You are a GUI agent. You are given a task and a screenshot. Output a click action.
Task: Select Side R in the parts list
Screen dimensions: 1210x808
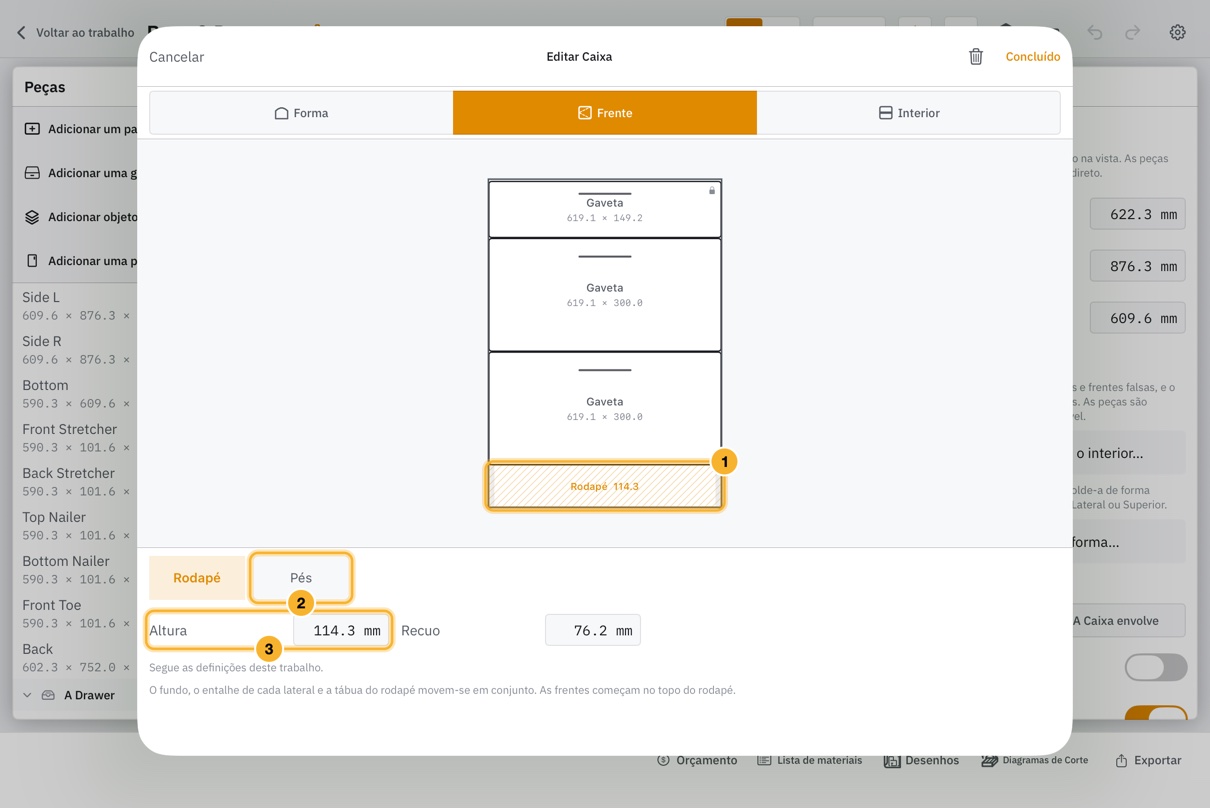pyautogui.click(x=76, y=350)
